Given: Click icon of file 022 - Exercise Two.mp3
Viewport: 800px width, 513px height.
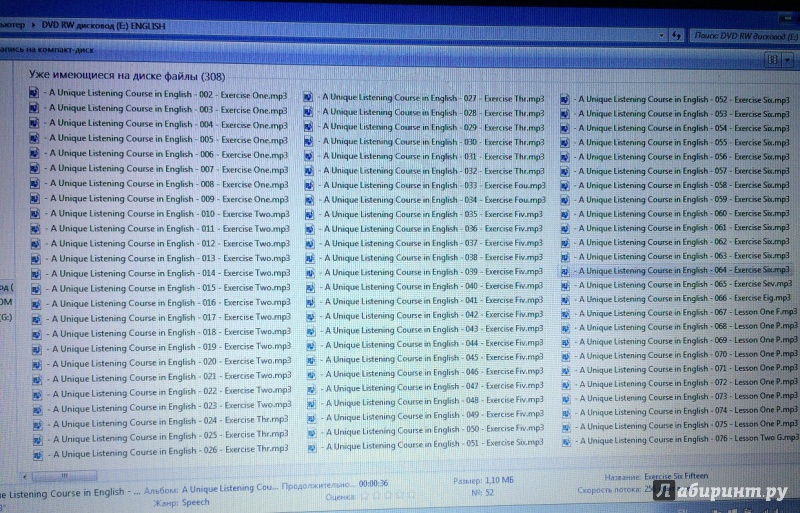Looking at the screenshot, I should [37, 395].
